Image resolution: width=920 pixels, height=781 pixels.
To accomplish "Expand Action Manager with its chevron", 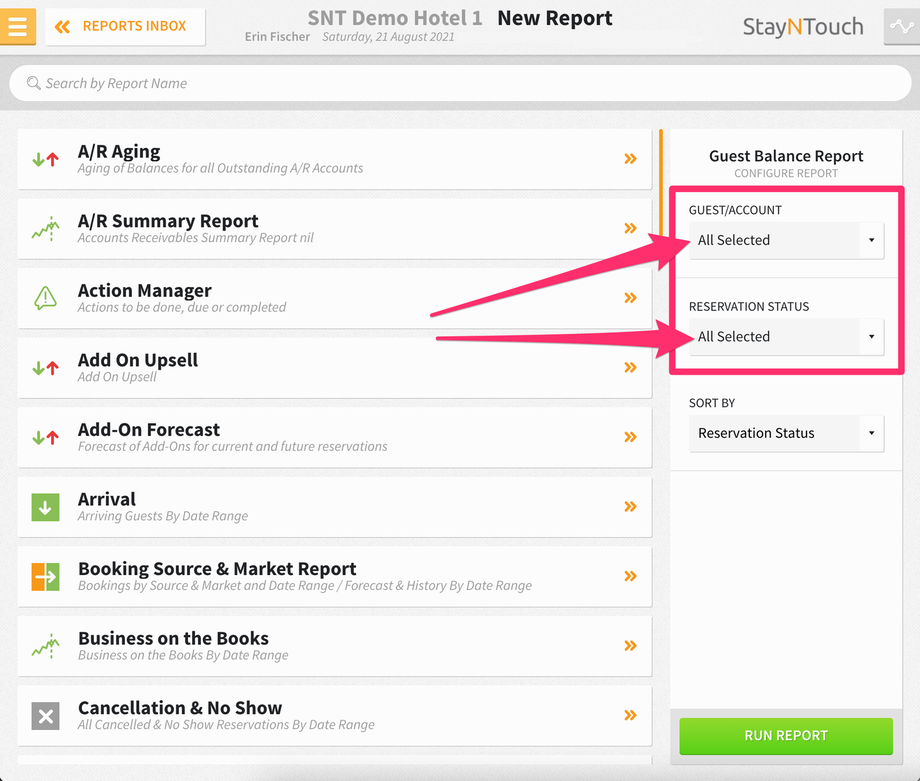I will tap(631, 297).
